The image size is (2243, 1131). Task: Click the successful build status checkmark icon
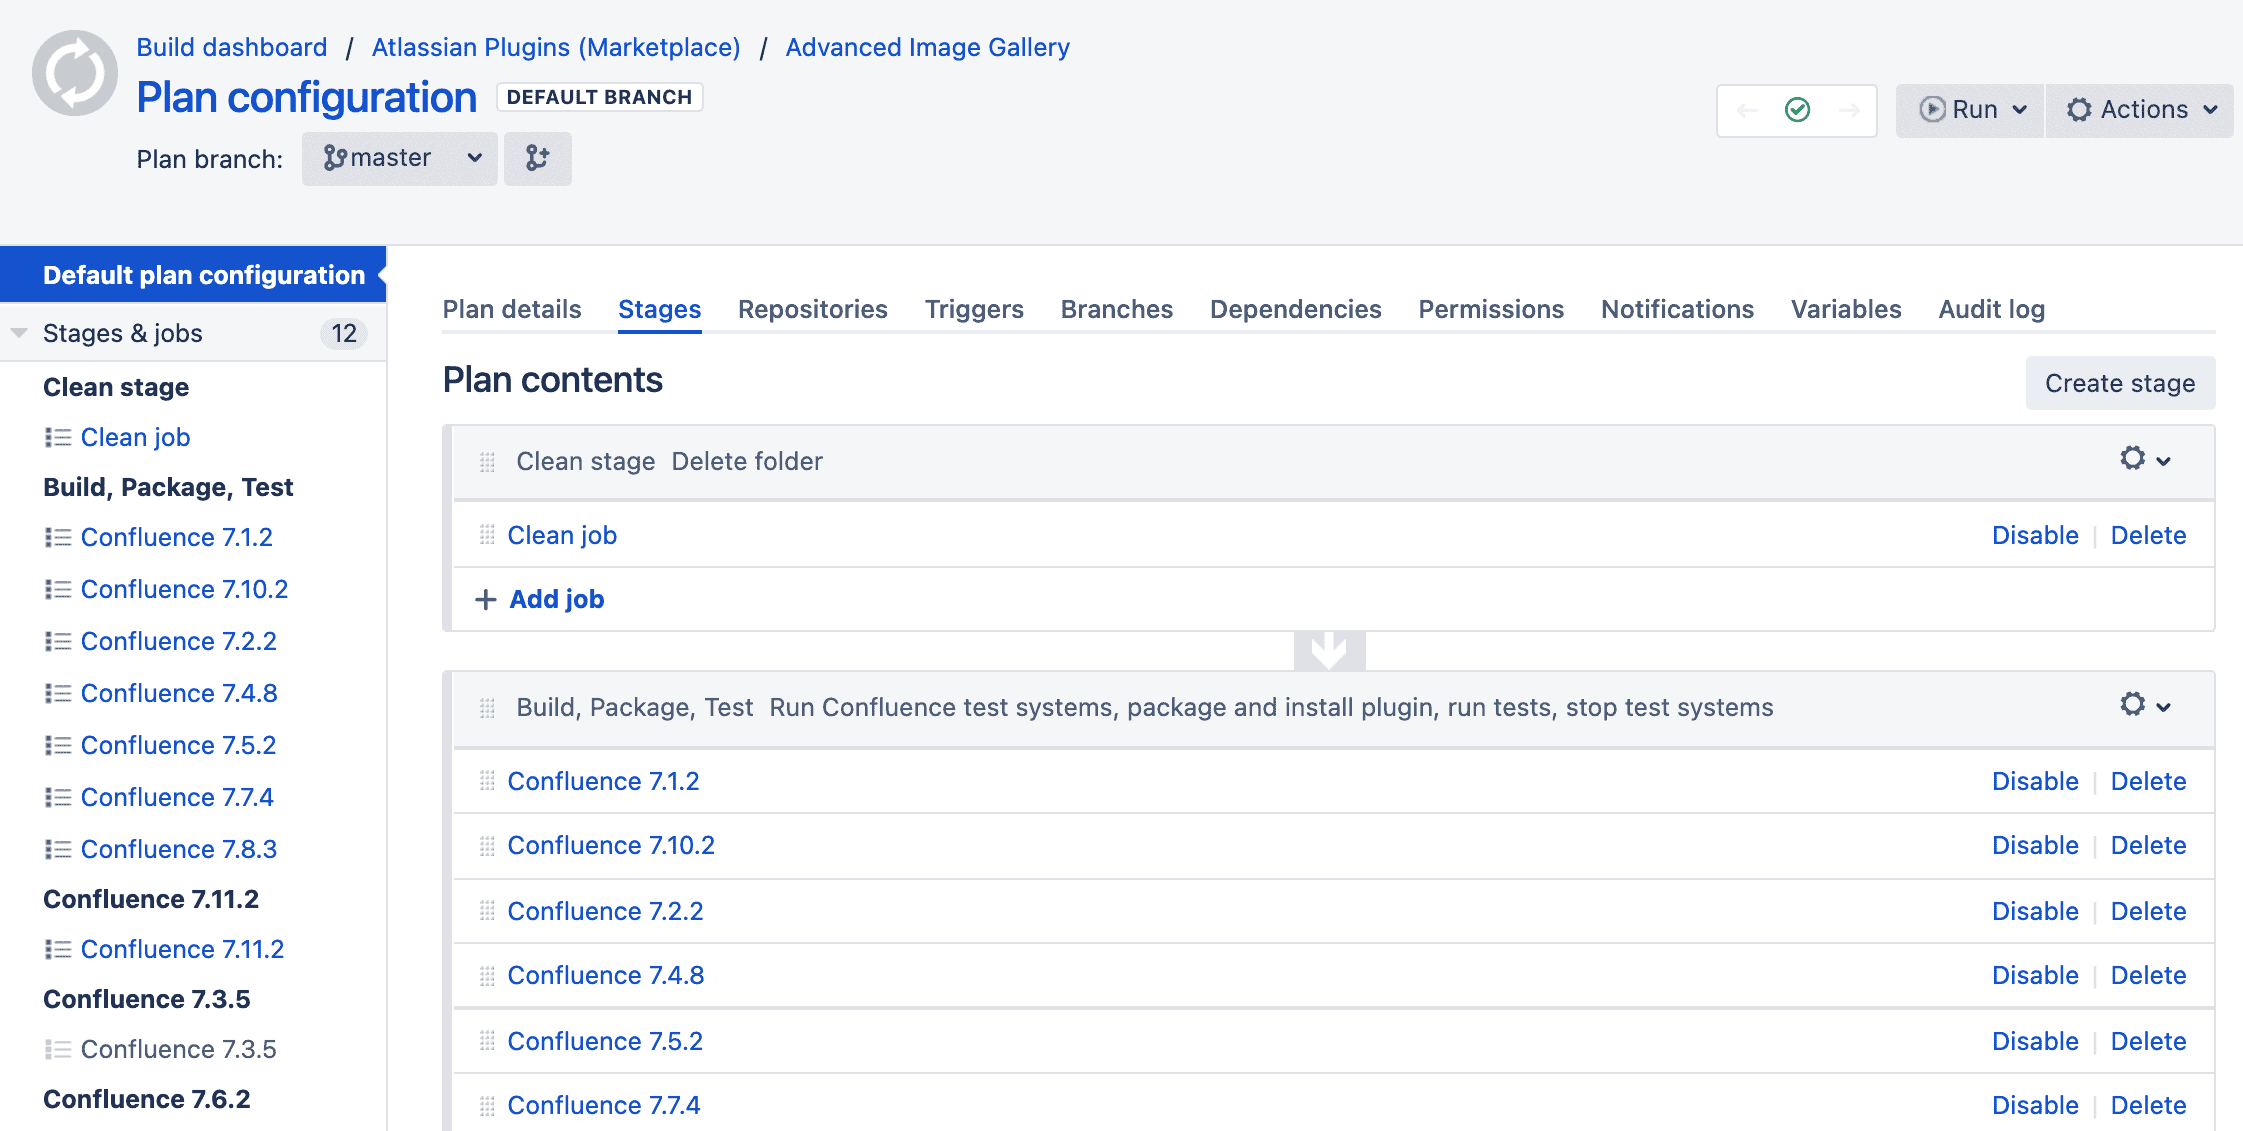[x=1797, y=109]
